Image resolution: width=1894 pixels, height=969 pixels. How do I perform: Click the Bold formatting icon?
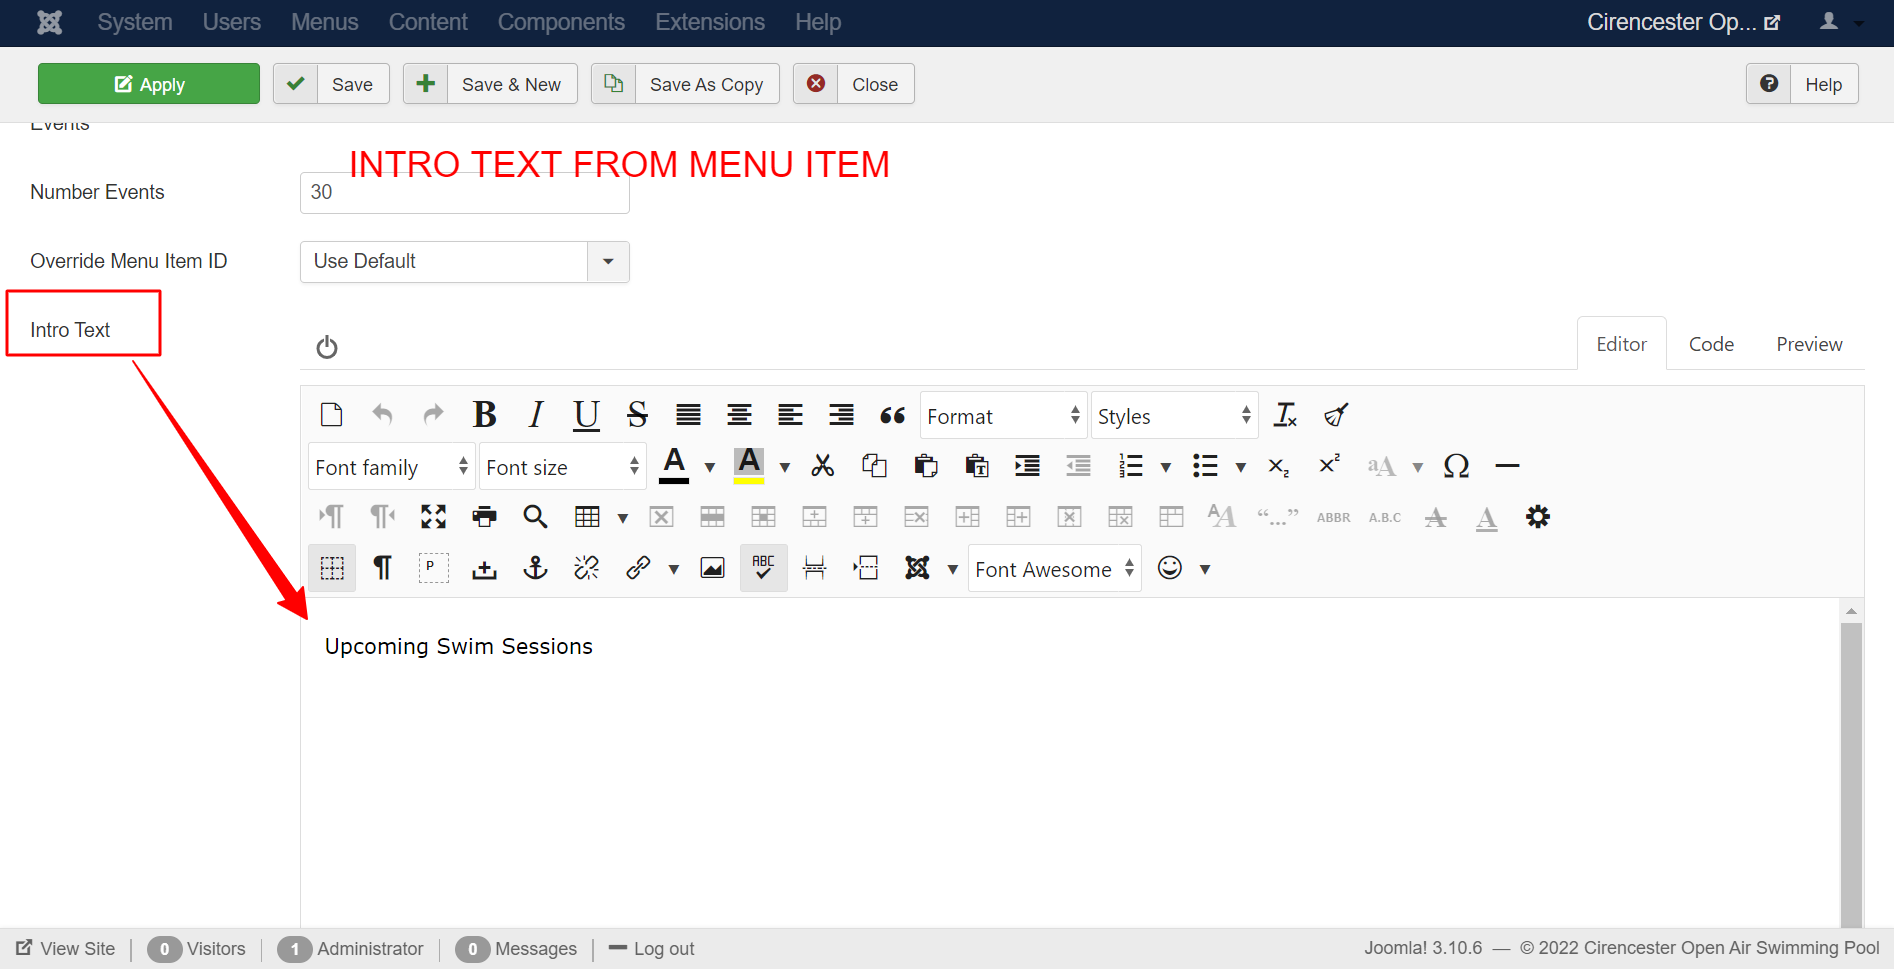485,415
